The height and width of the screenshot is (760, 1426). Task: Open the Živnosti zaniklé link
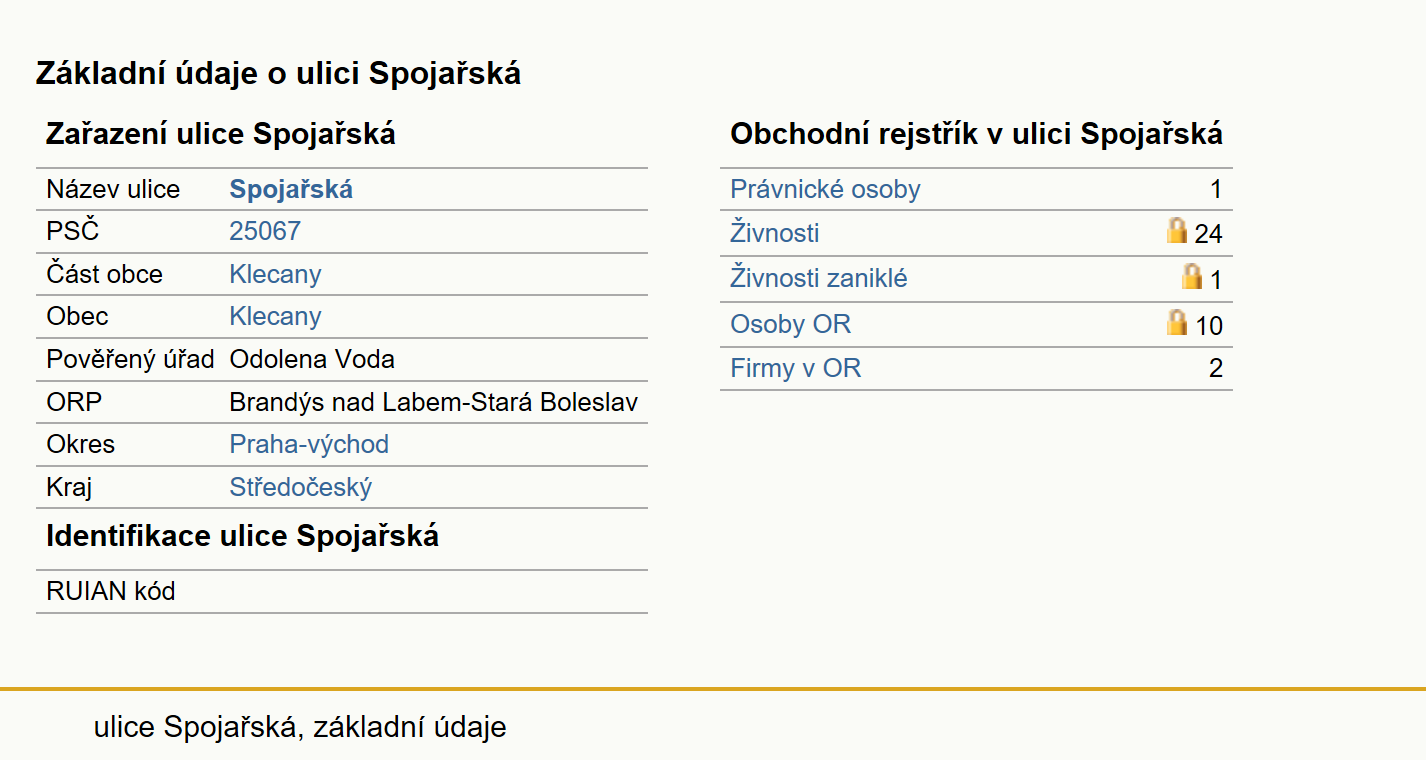pos(819,279)
